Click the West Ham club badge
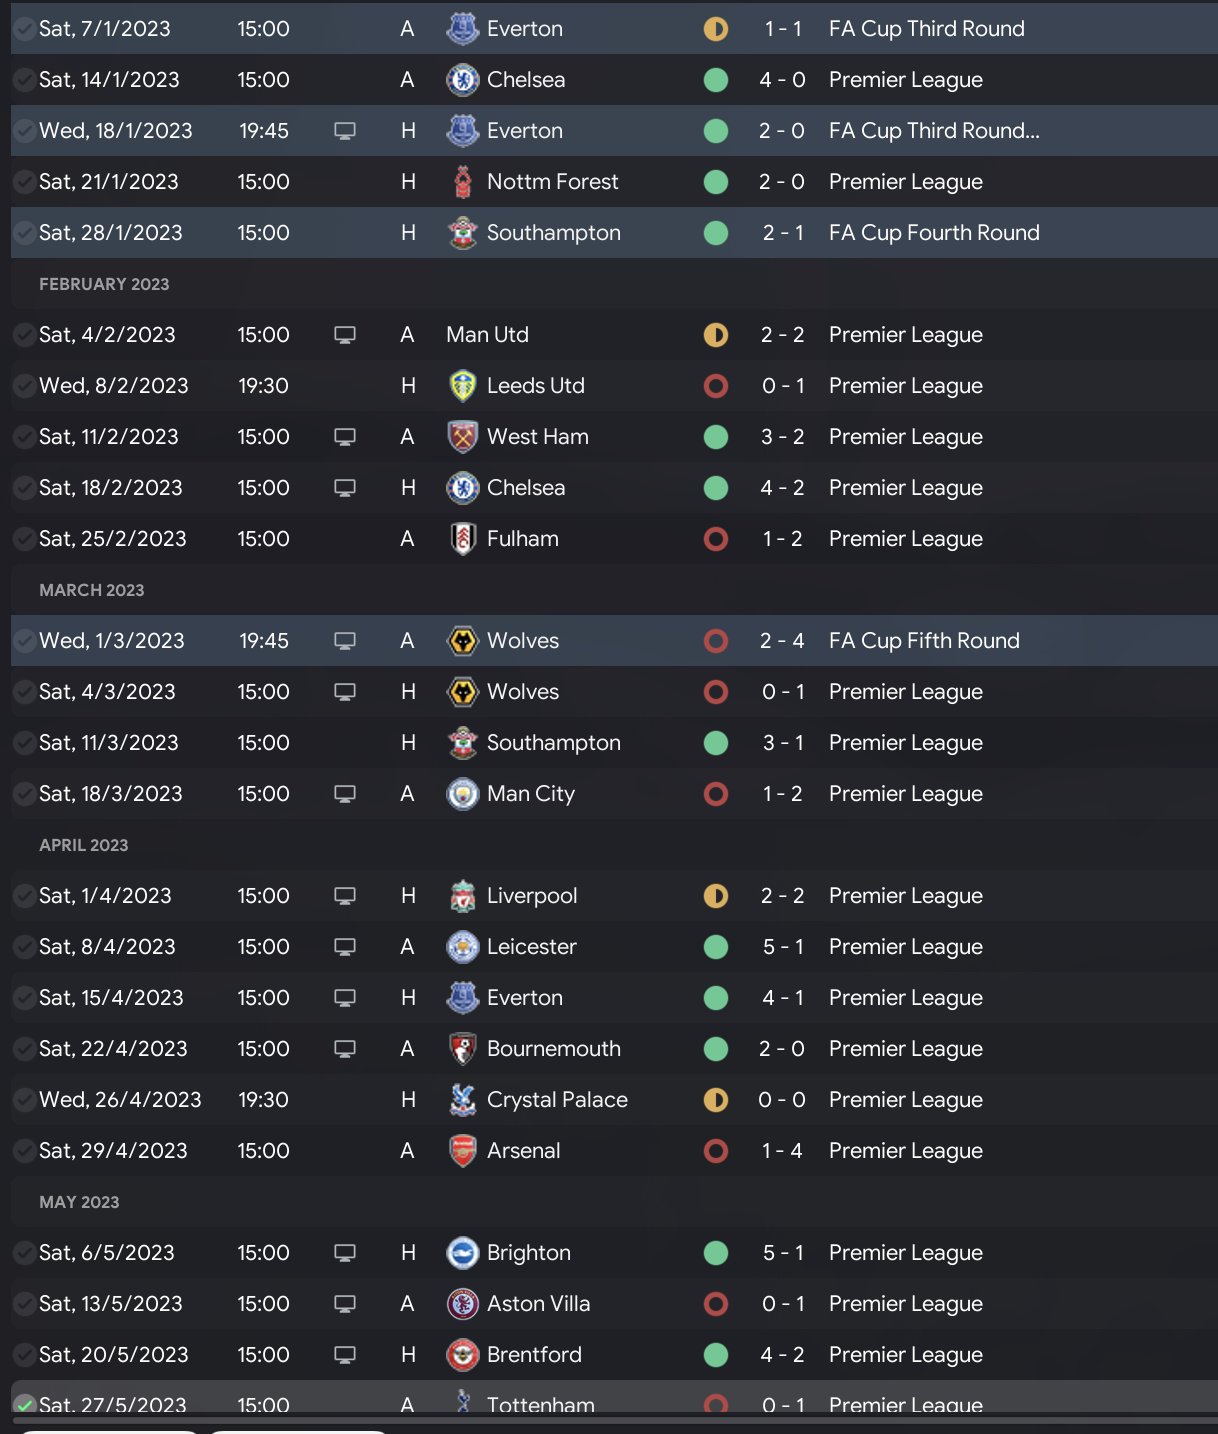 tap(462, 437)
